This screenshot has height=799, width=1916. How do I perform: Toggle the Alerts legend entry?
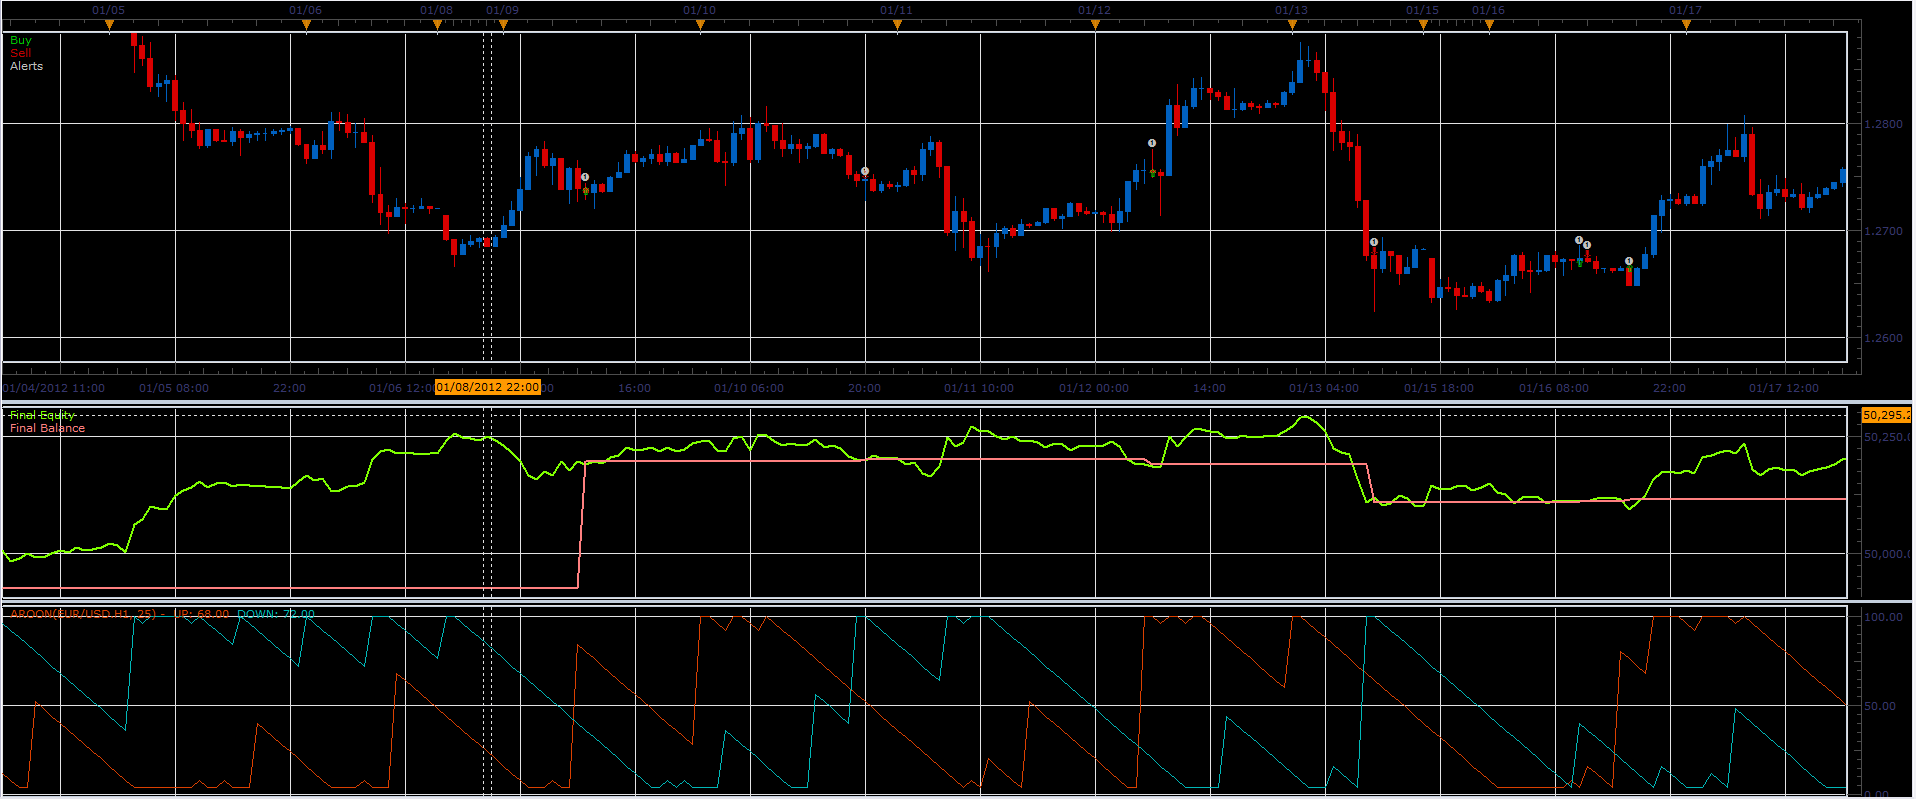[x=27, y=66]
